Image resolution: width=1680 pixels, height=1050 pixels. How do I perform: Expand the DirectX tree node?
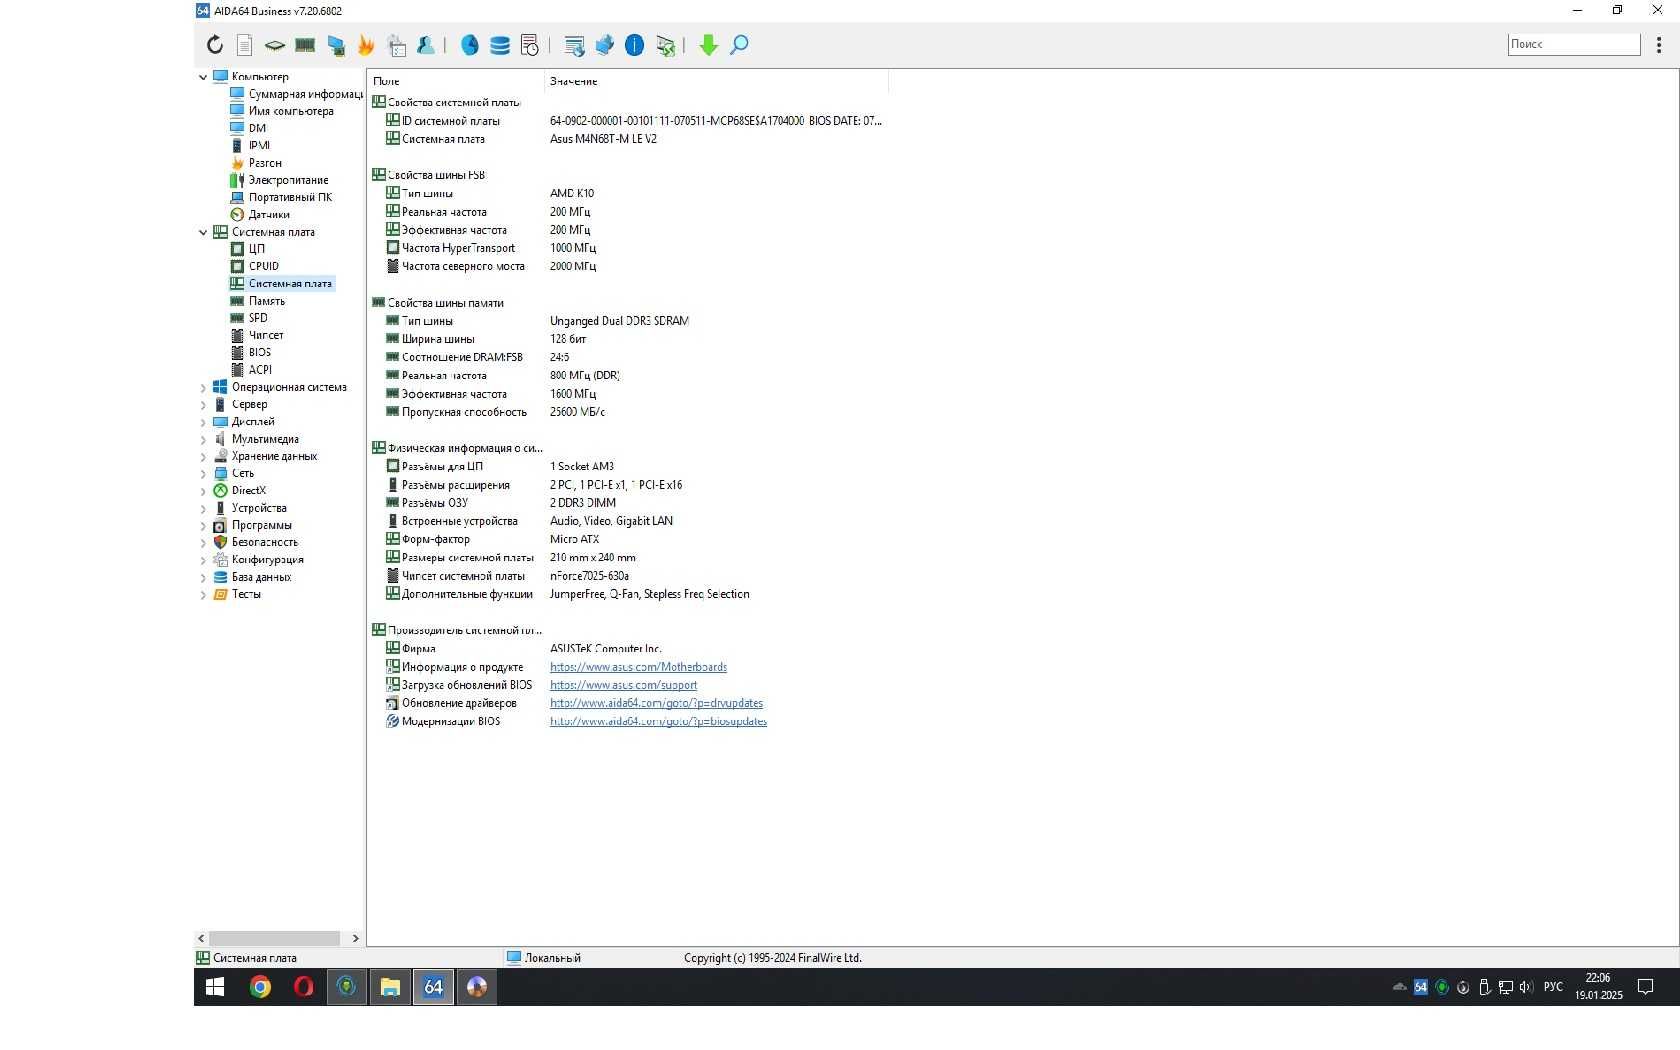coord(203,491)
